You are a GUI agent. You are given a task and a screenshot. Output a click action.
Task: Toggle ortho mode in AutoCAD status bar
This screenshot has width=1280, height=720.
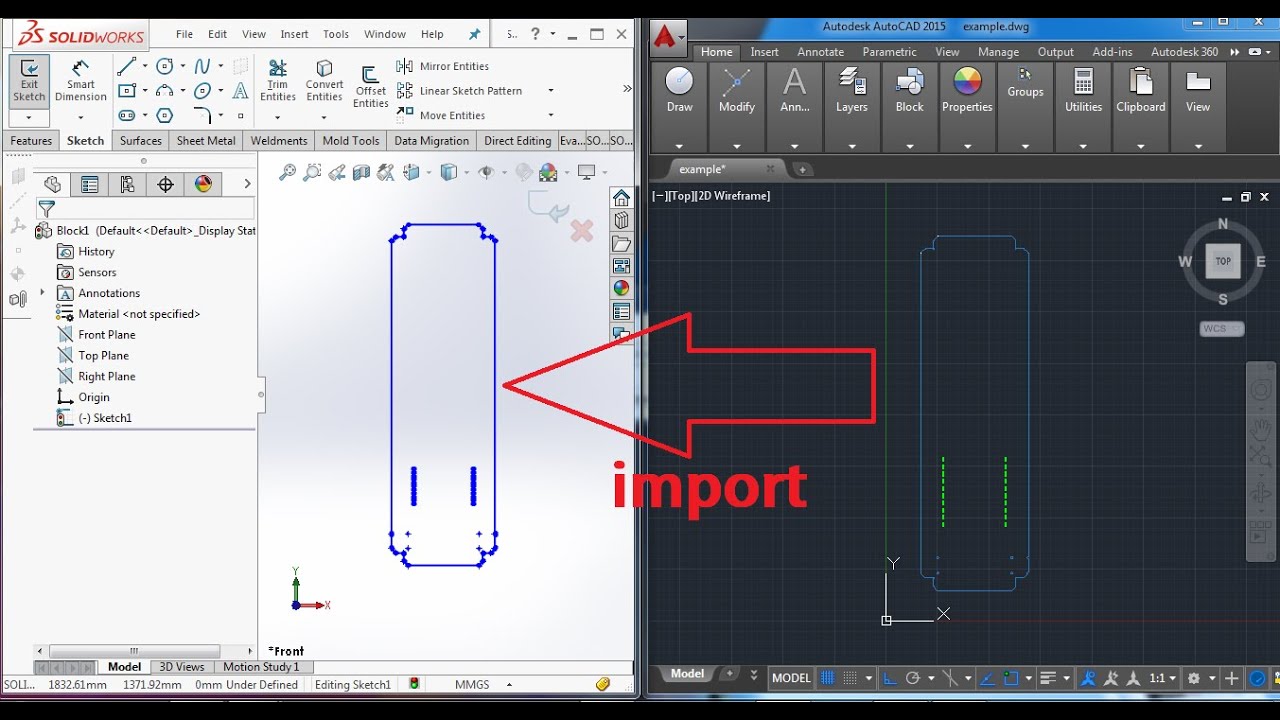[890, 678]
